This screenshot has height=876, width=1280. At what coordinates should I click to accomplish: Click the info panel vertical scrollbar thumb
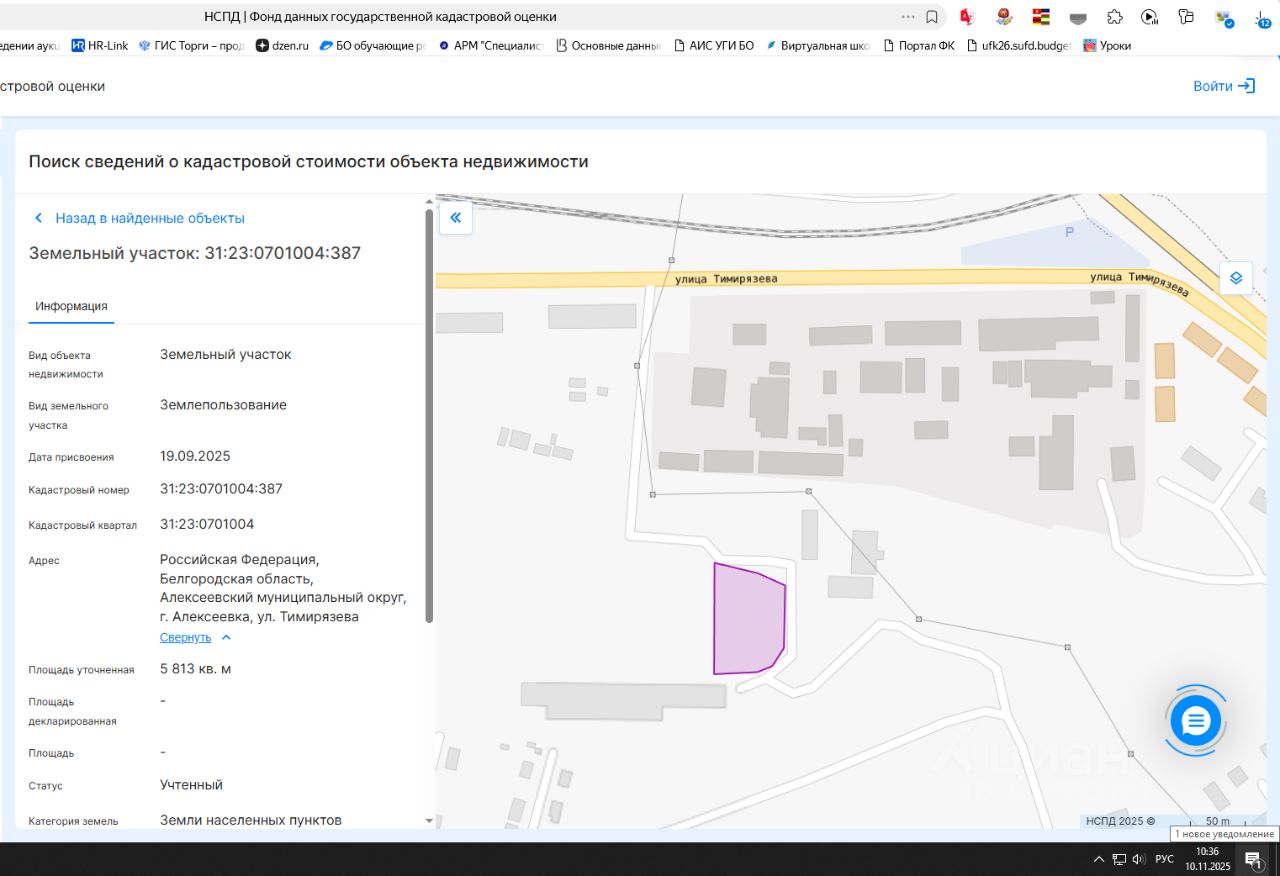point(430,415)
